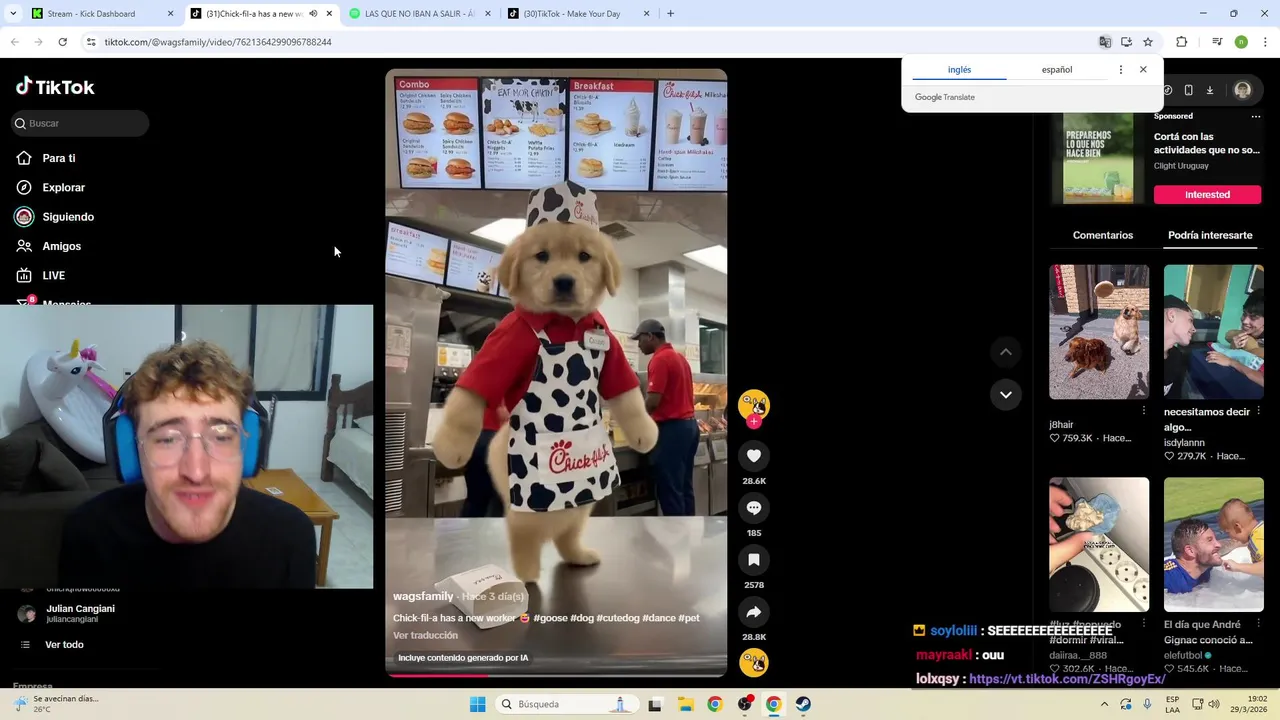Click site info icon in address bar
Image resolution: width=1280 pixels, height=720 pixels.
click(x=91, y=42)
